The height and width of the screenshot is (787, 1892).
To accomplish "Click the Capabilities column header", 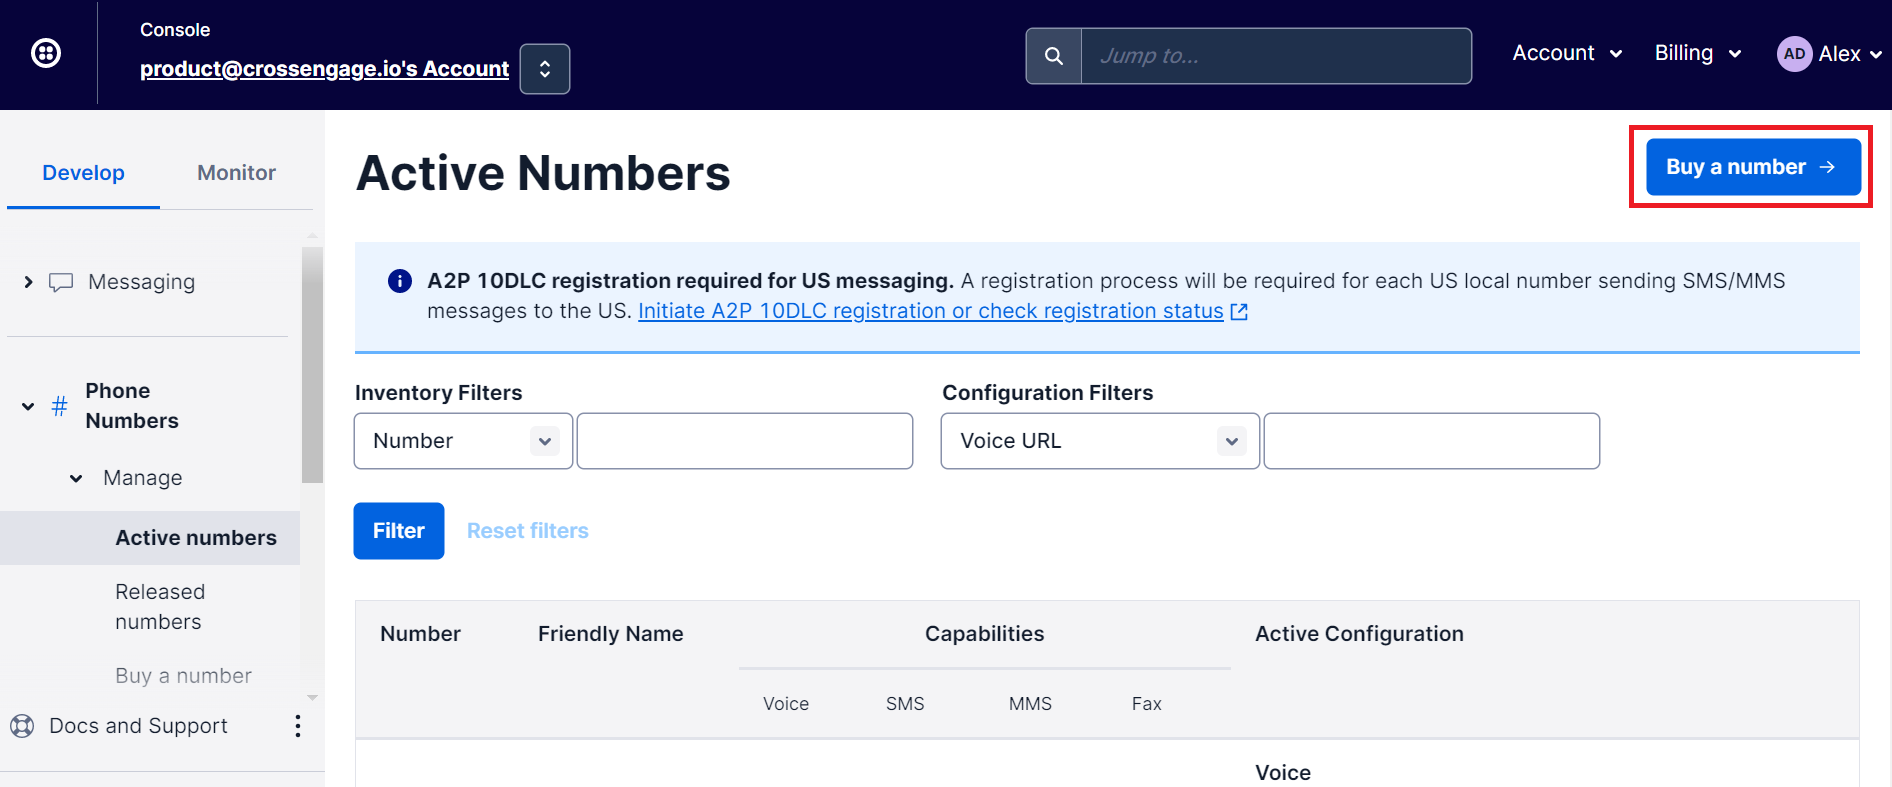I will click(x=984, y=634).
